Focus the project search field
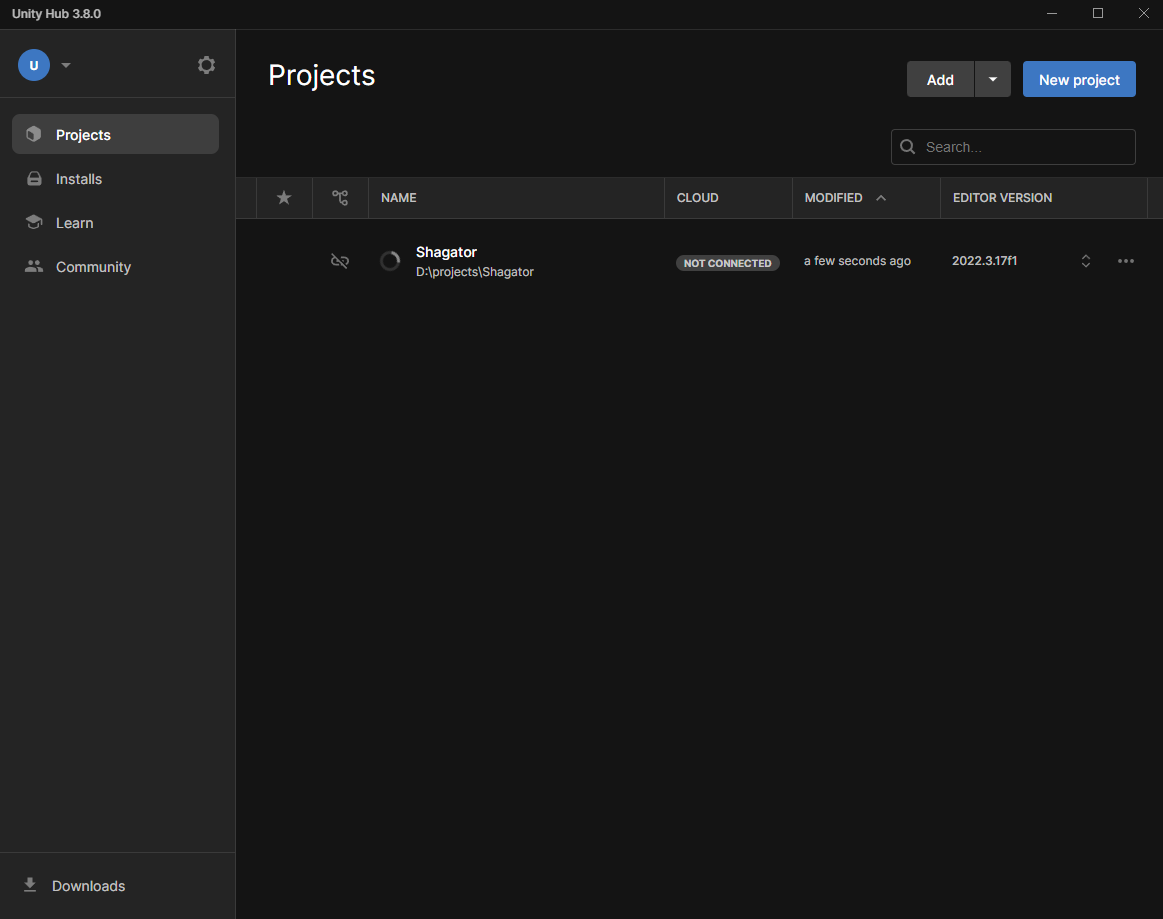The width and height of the screenshot is (1163, 919). pyautogui.click(x=1025, y=147)
